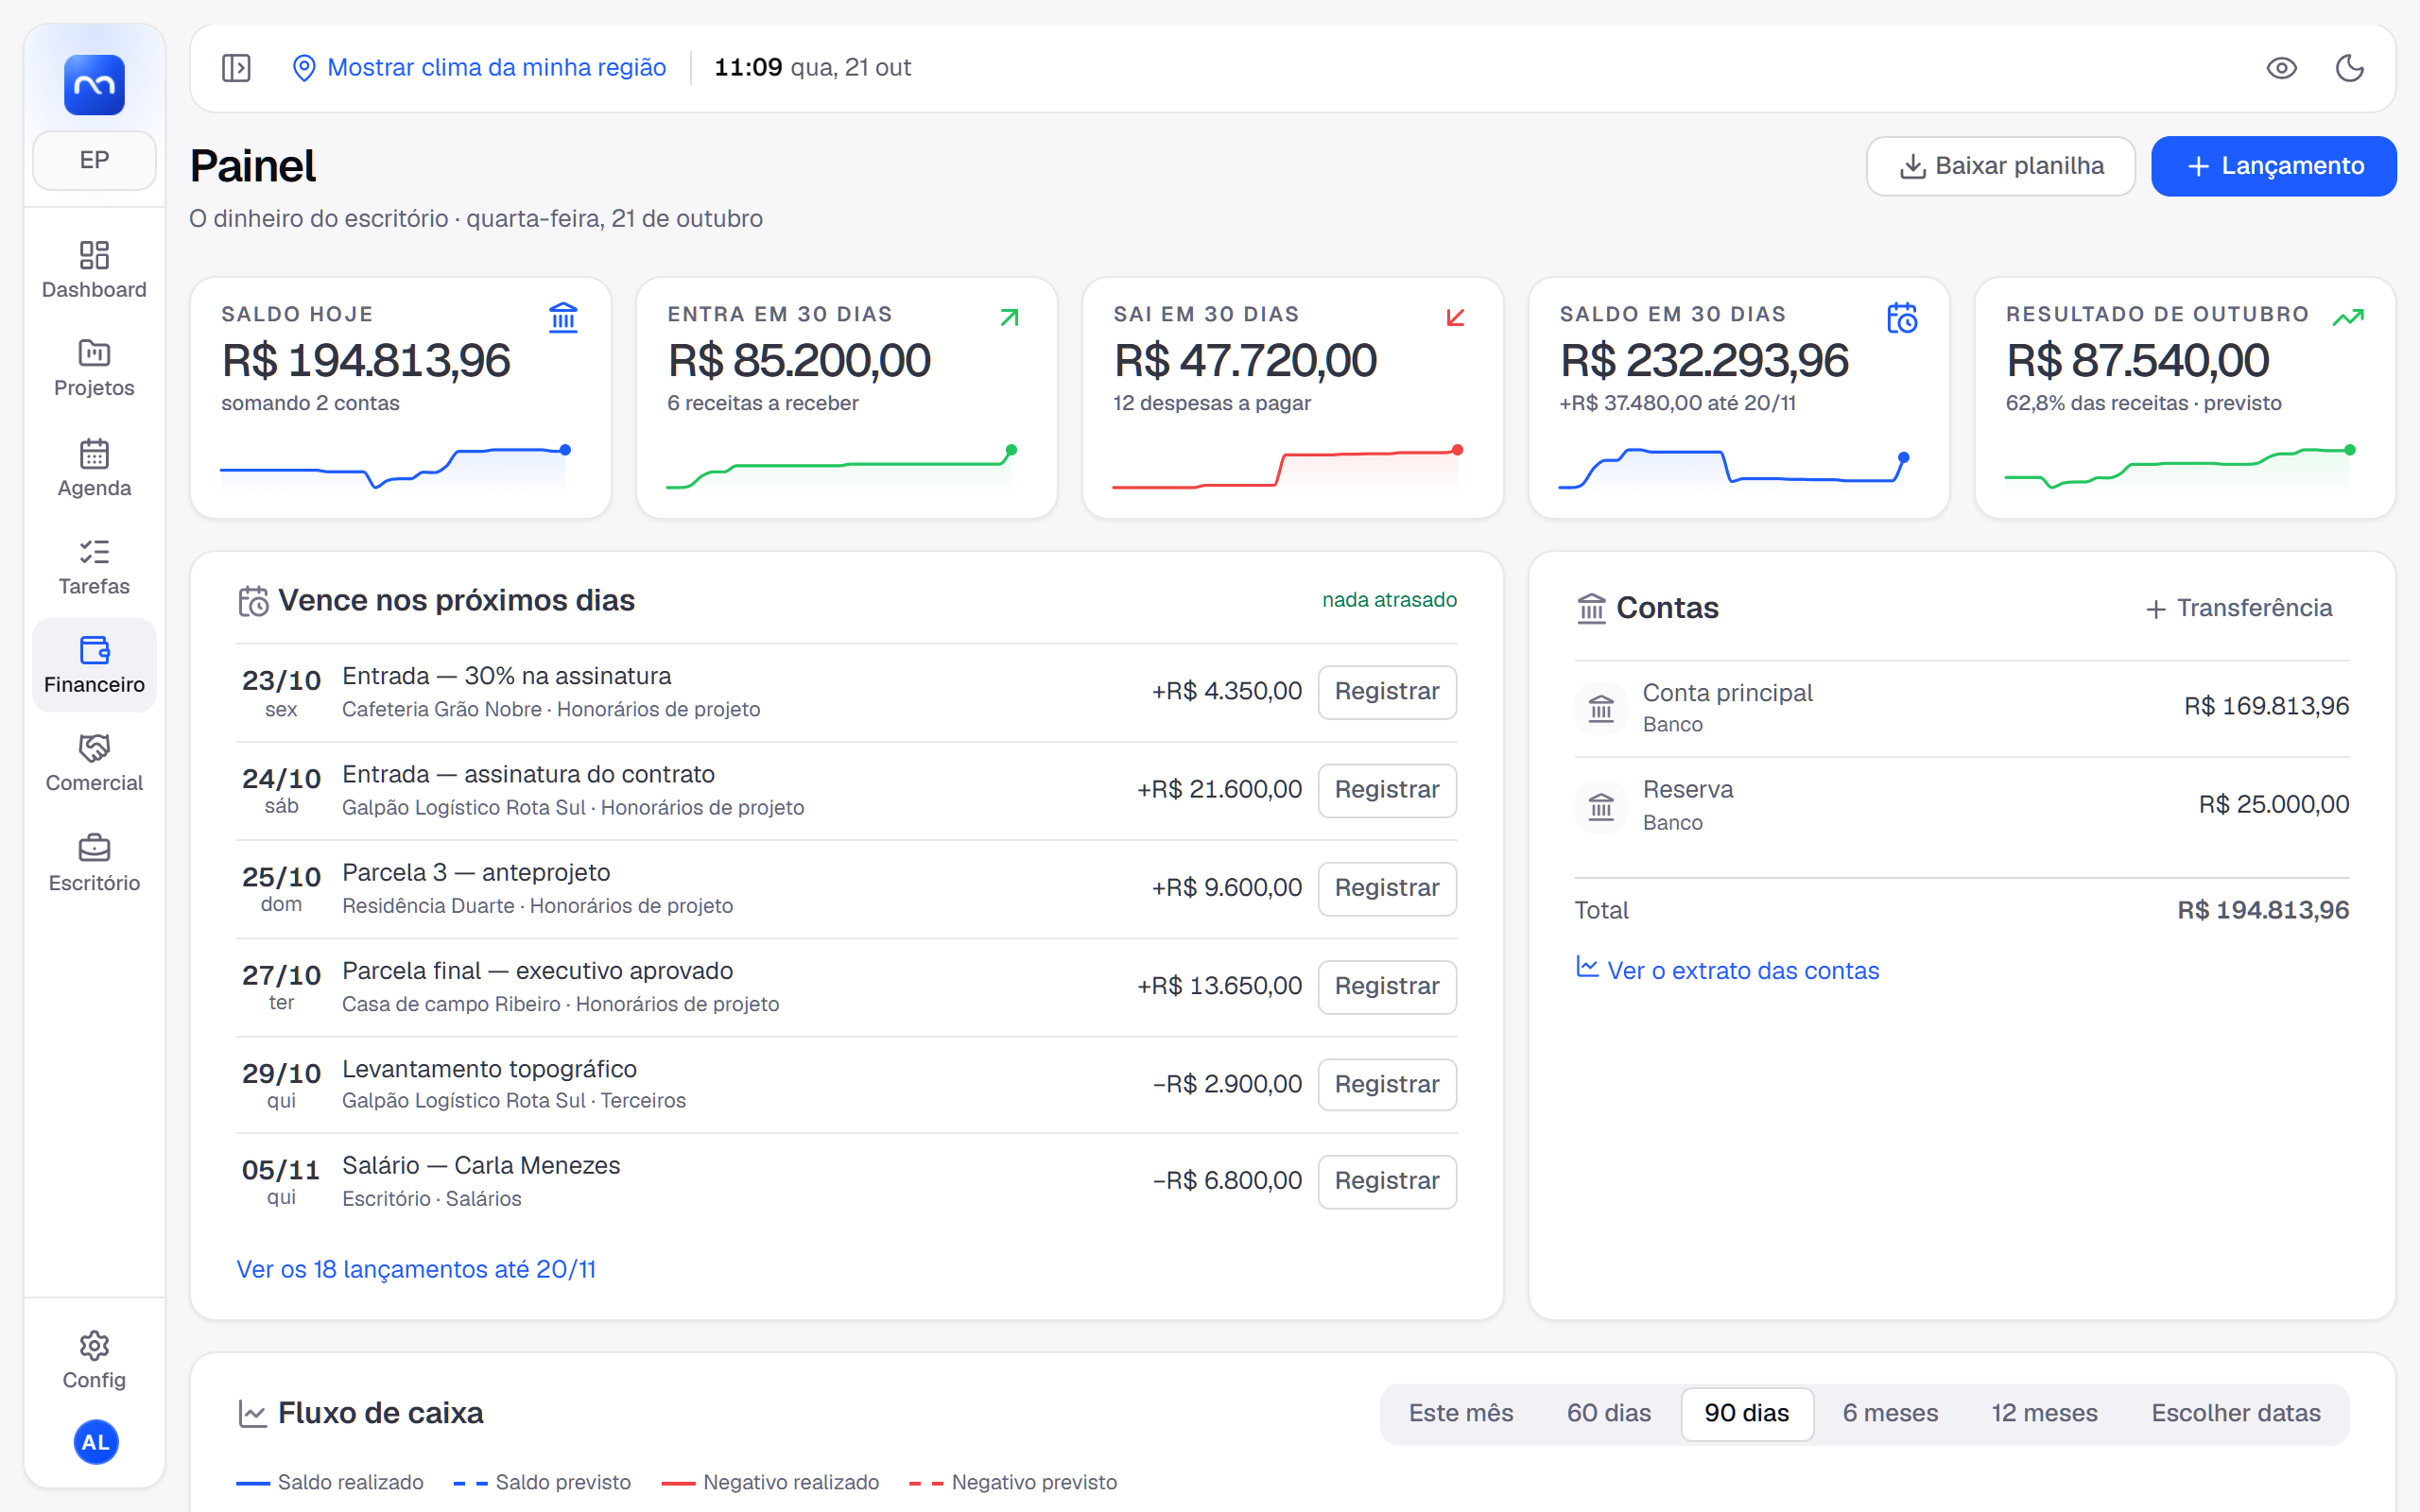The image size is (2420, 1512).
Task: Open the AL user avatar menu
Action: [96, 1442]
